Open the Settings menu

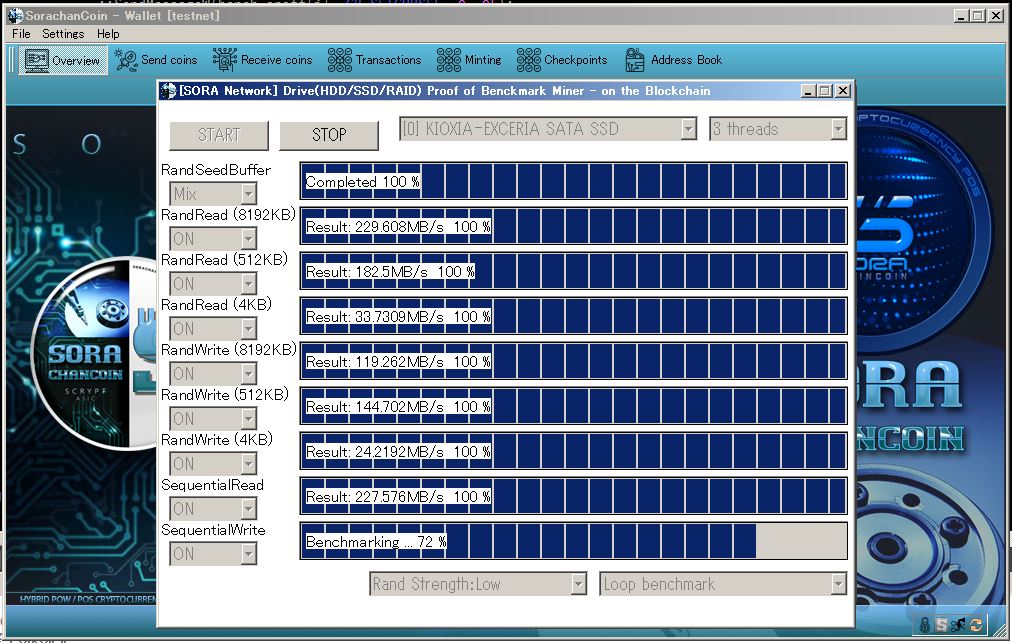[x=63, y=34]
